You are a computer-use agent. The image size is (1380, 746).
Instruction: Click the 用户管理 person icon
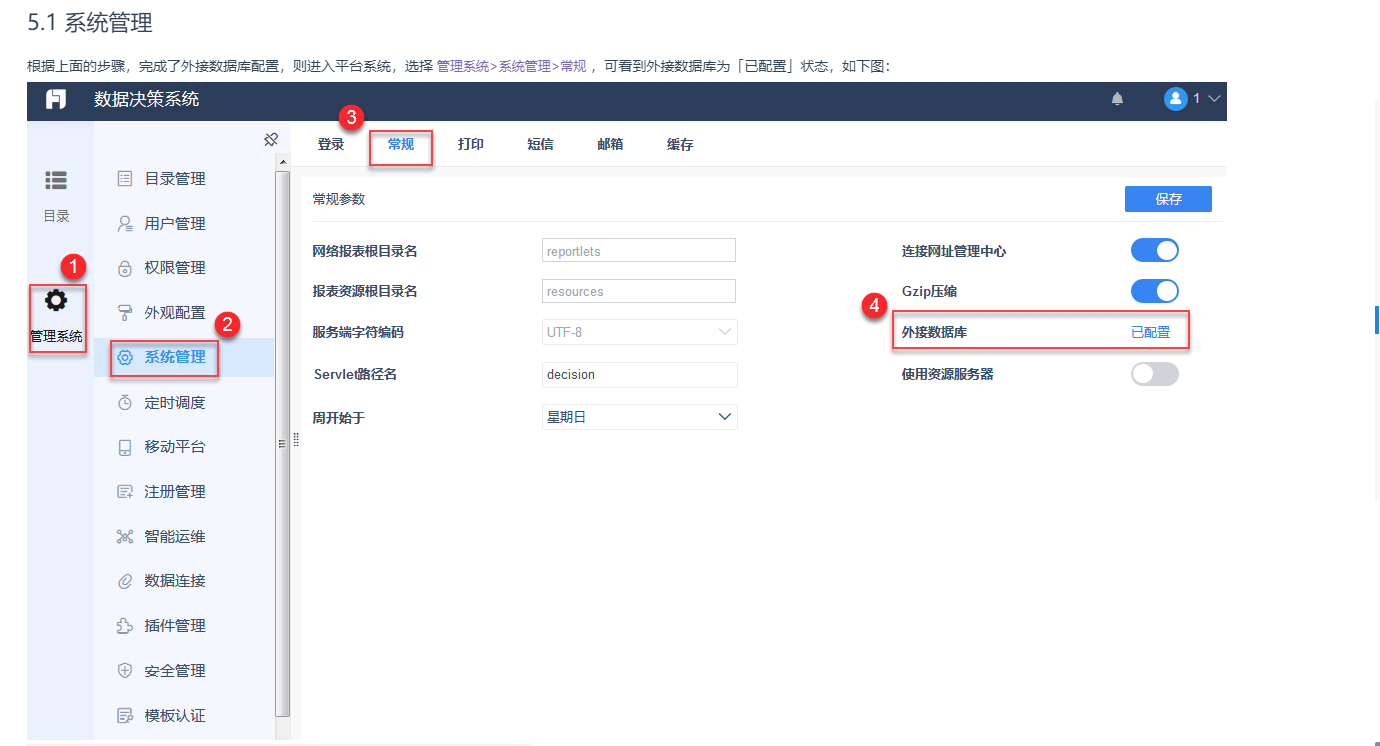click(x=125, y=223)
